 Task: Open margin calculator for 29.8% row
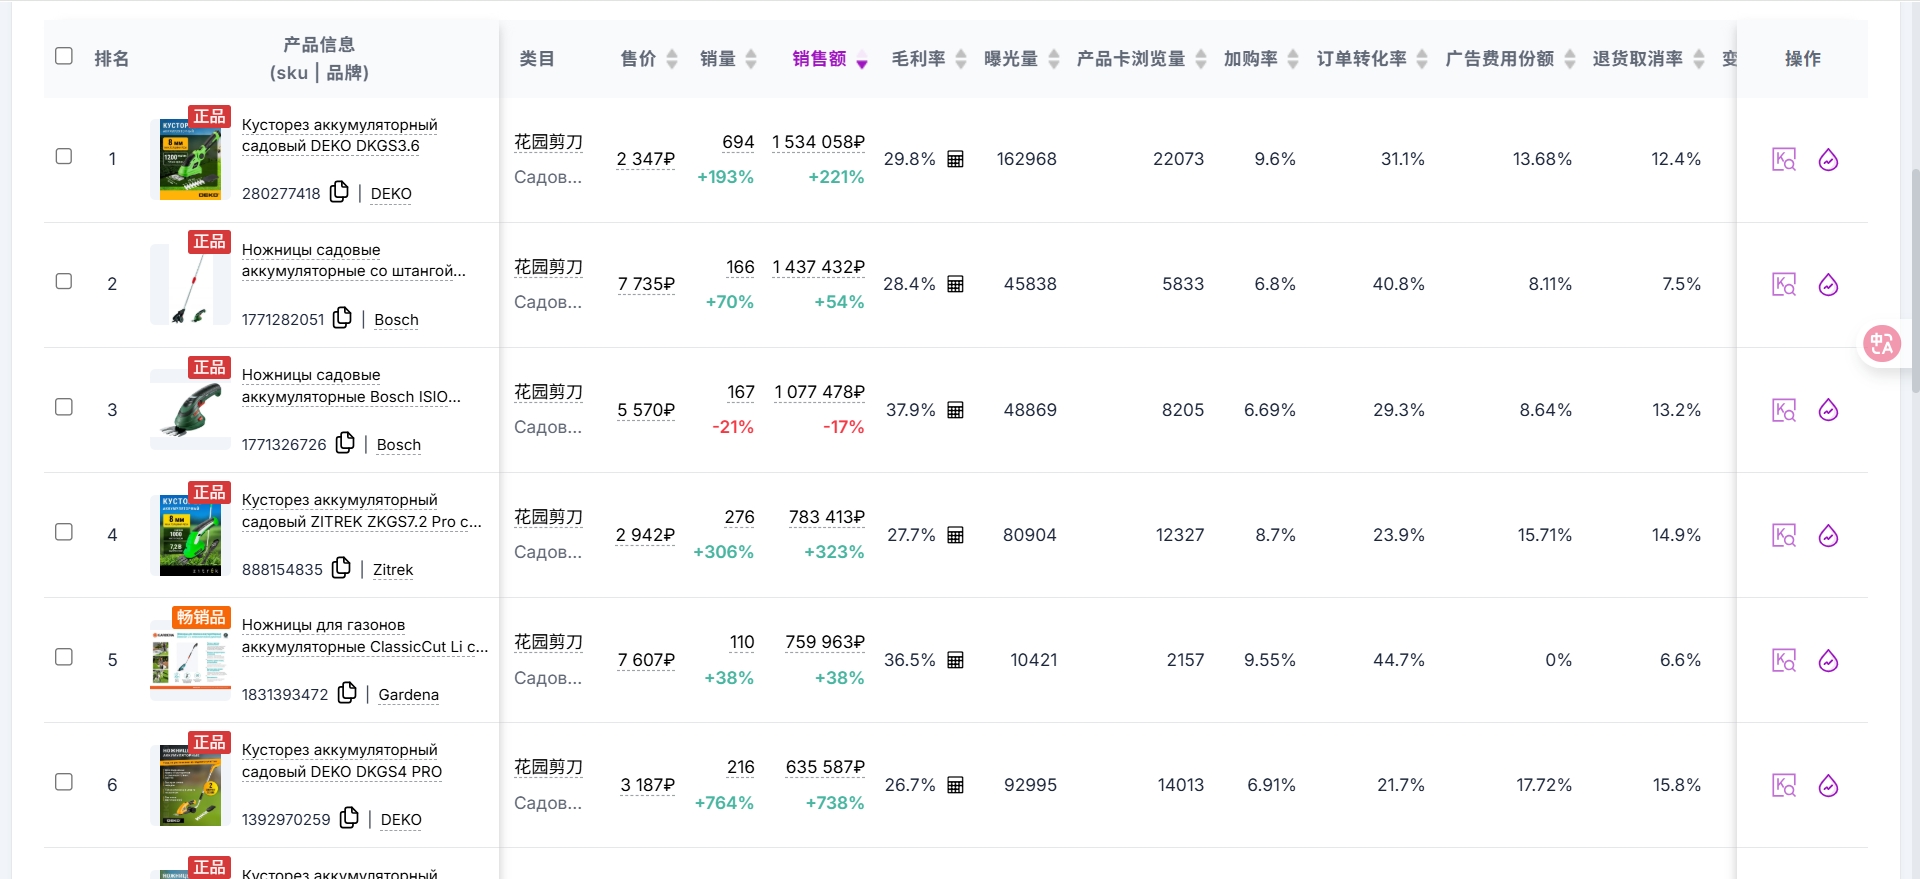pos(955,159)
